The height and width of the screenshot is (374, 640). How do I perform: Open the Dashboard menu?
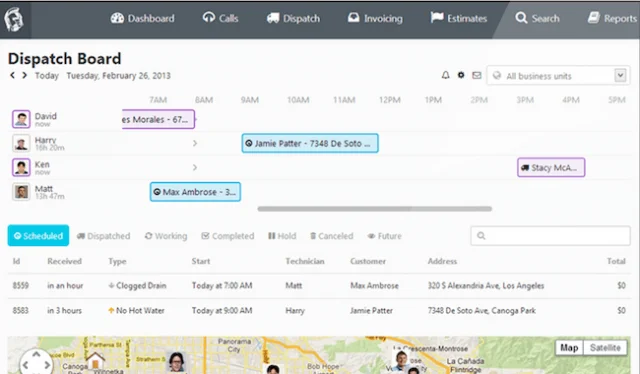142,18
